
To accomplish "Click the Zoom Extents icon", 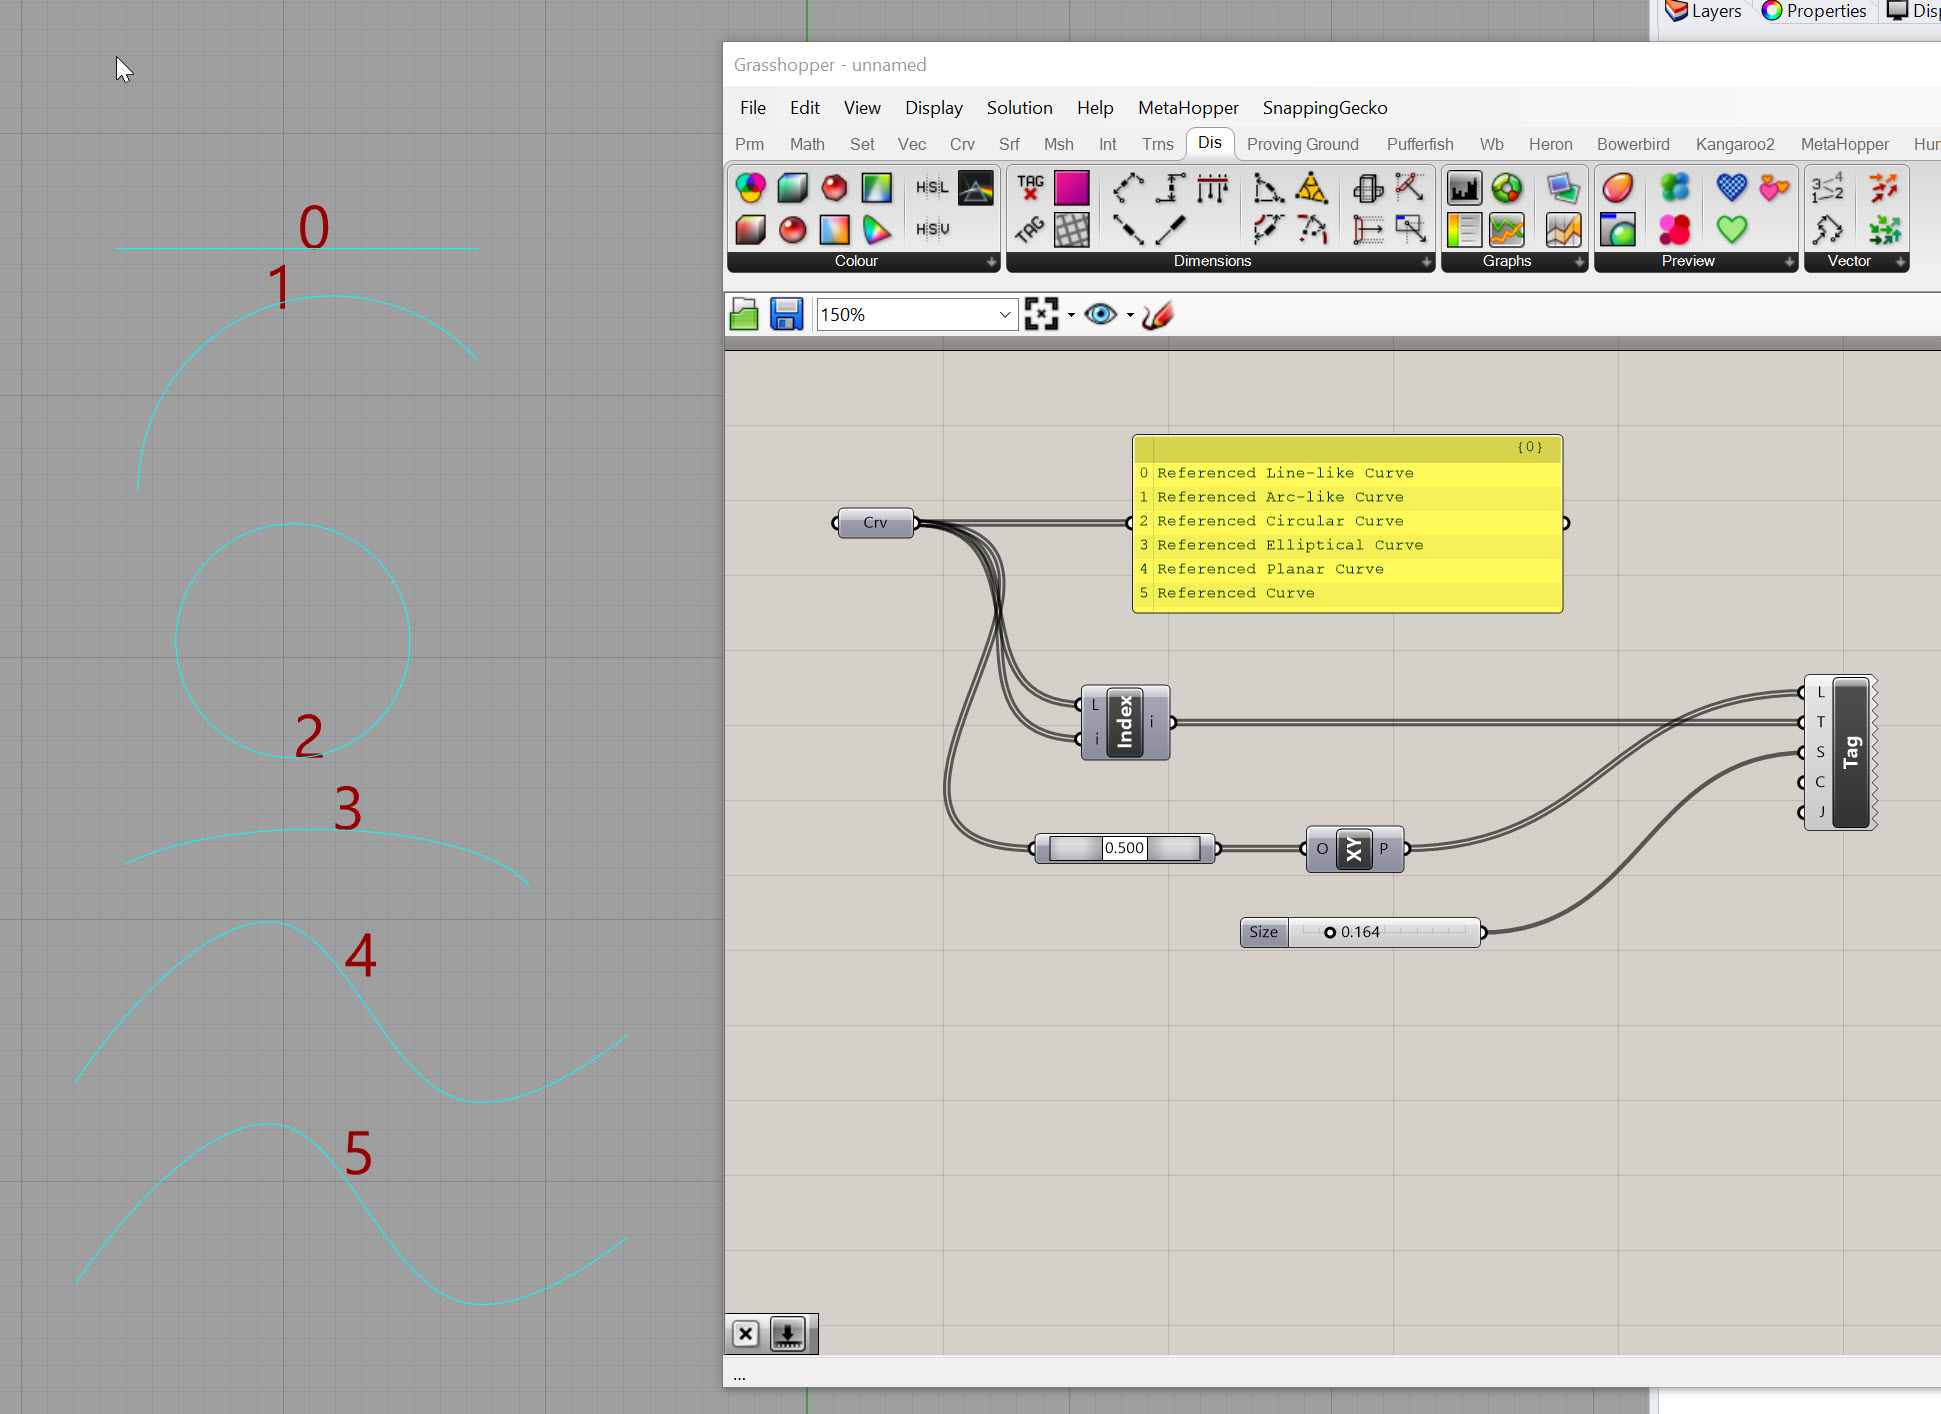I will pyautogui.click(x=1041, y=315).
